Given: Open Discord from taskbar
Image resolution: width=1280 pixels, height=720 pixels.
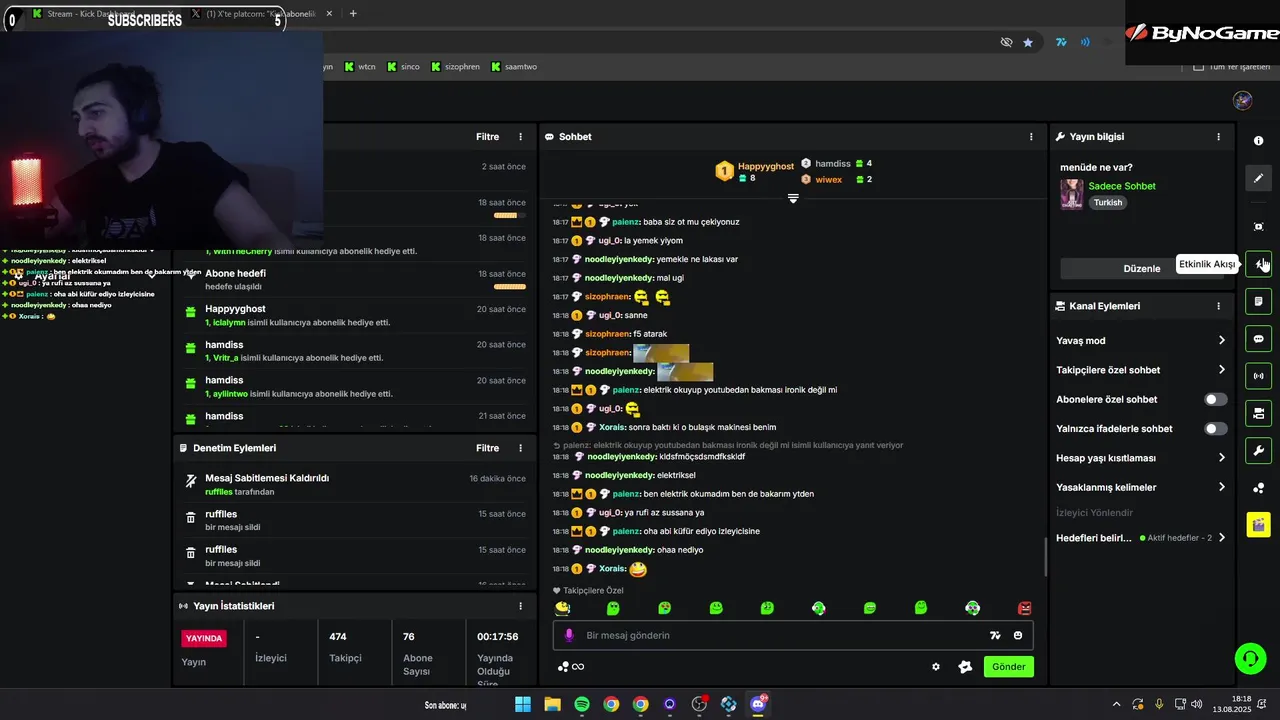Looking at the screenshot, I should (x=758, y=704).
